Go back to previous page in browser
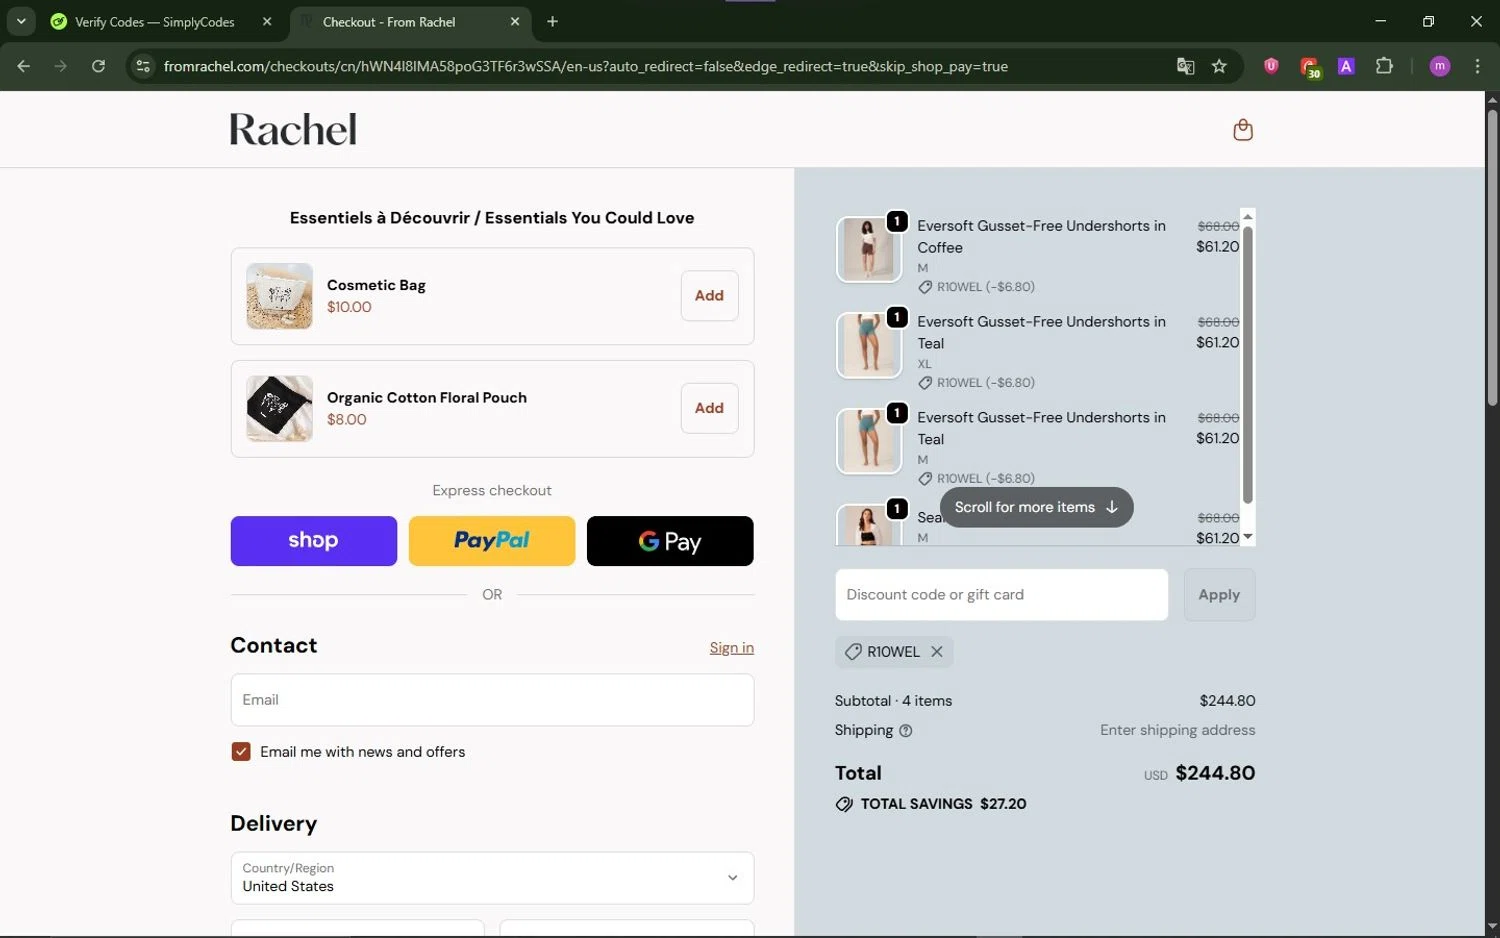Viewport: 1500px width, 938px height. tap(24, 66)
